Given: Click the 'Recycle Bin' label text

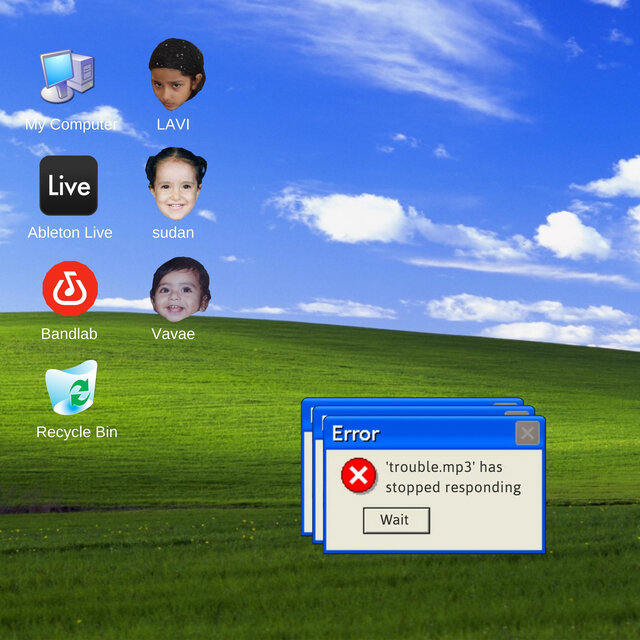Looking at the screenshot, I should pyautogui.click(x=77, y=432).
